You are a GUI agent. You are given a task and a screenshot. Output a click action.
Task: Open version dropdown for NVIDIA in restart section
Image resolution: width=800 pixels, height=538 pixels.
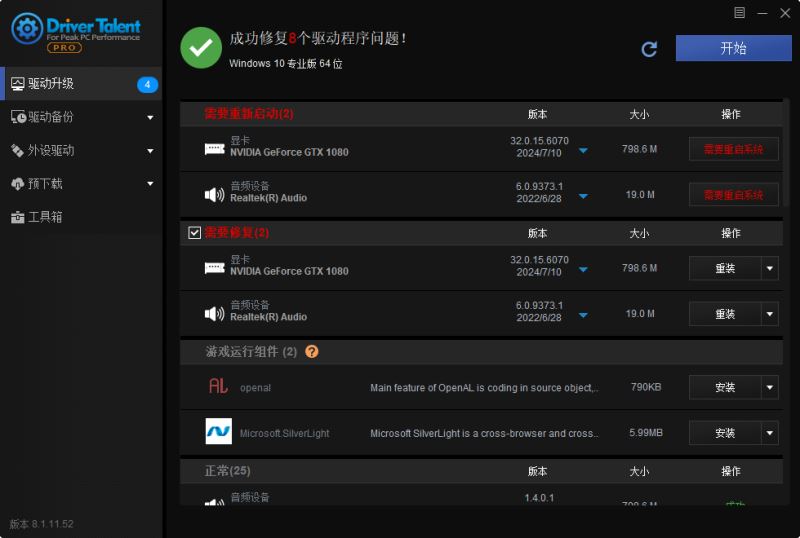pyautogui.click(x=583, y=151)
